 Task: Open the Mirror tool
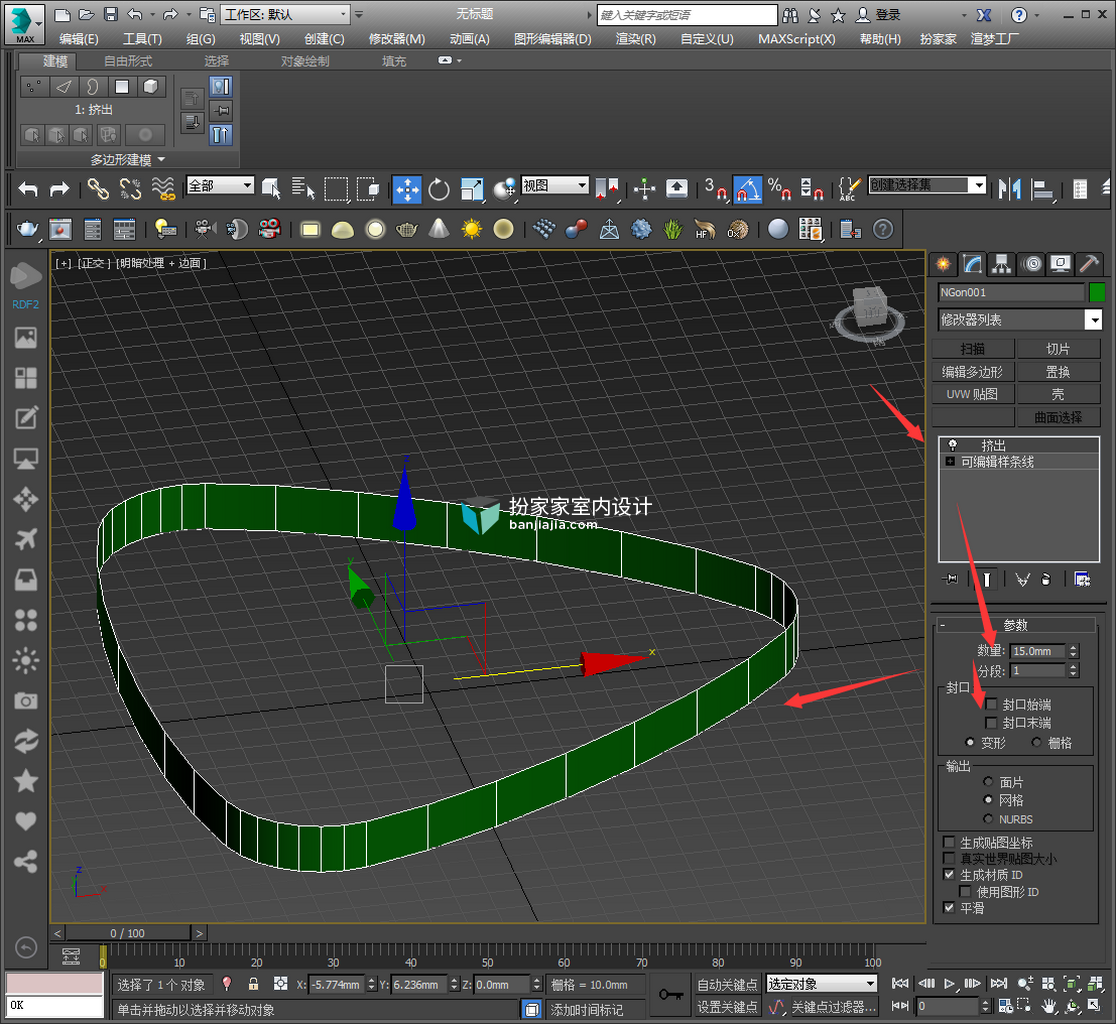[x=1009, y=189]
